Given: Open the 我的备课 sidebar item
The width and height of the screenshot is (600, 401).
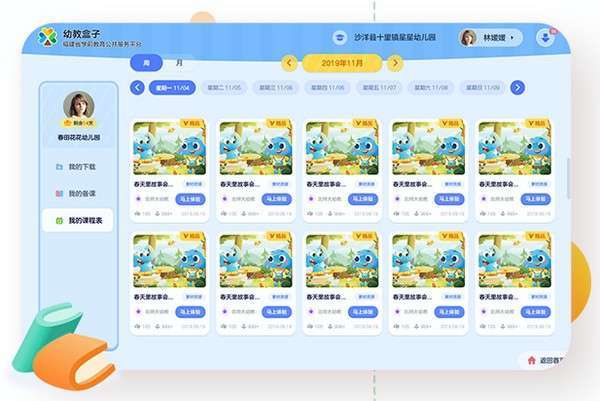Looking at the screenshot, I should 78,194.
